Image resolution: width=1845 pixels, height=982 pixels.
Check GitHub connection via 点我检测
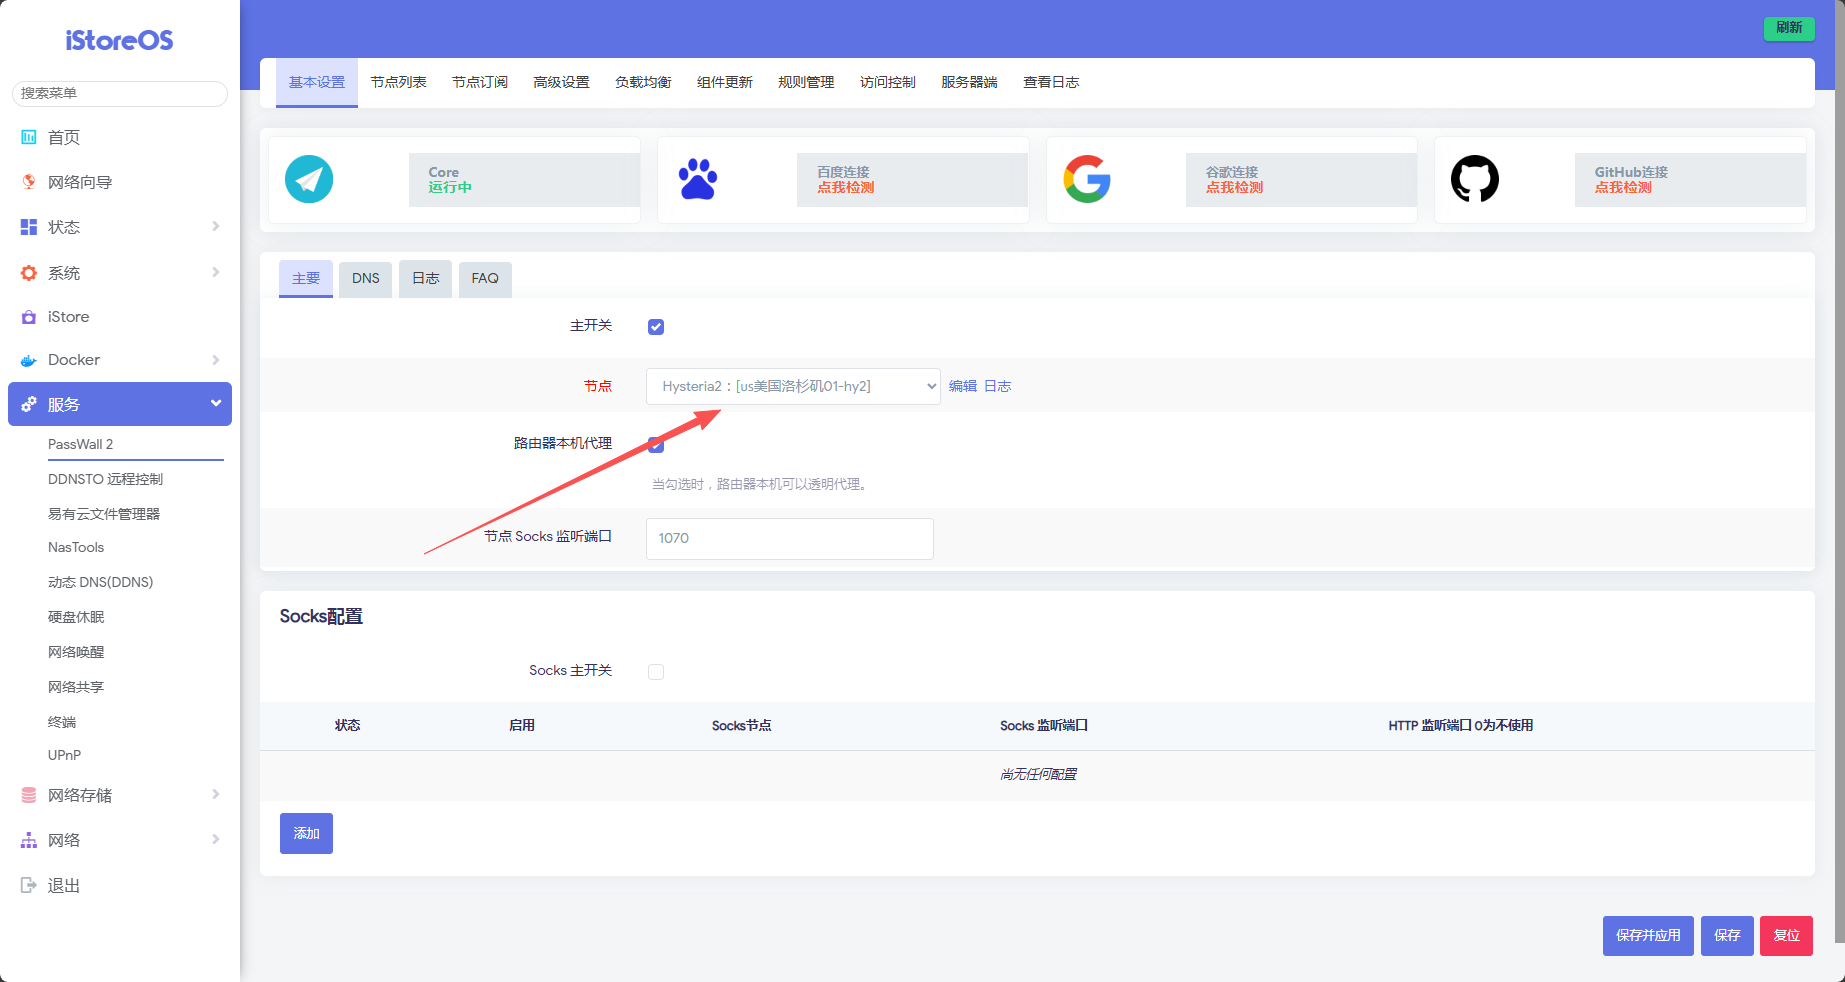pyautogui.click(x=1623, y=188)
